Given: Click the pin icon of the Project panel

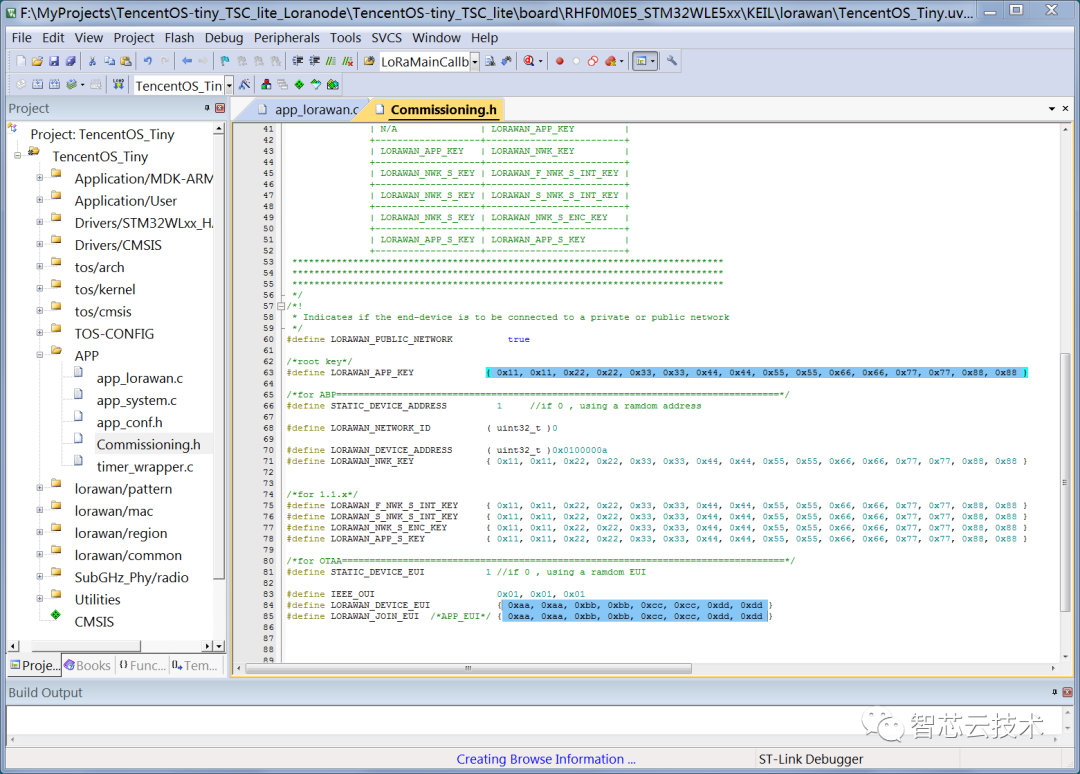Looking at the screenshot, I should pos(207,108).
